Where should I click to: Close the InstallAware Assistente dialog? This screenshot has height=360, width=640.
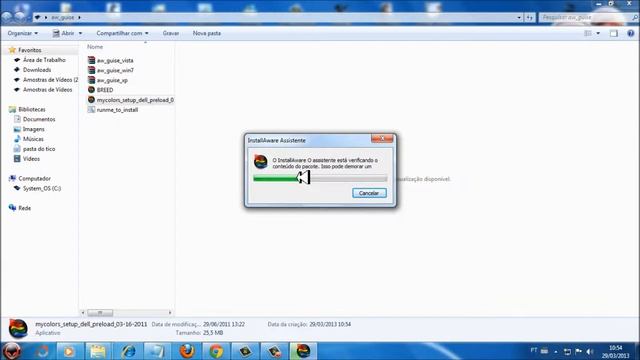382,139
